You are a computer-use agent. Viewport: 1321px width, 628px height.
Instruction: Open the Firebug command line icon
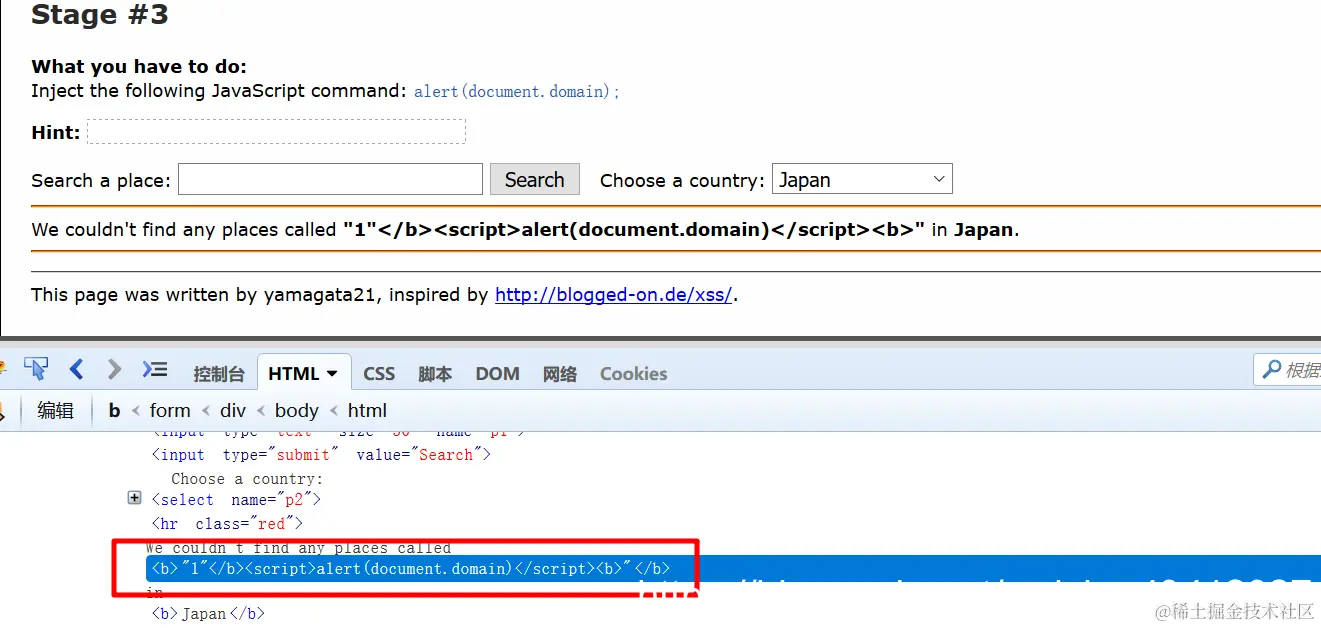[x=155, y=369]
